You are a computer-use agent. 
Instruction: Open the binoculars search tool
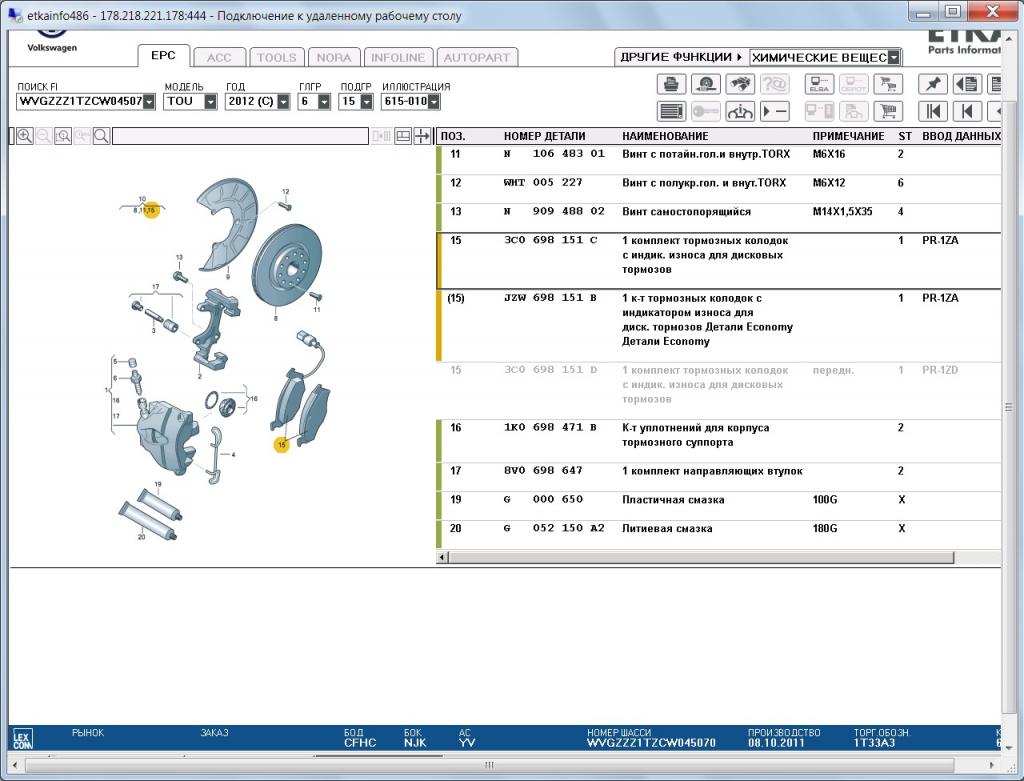739,84
